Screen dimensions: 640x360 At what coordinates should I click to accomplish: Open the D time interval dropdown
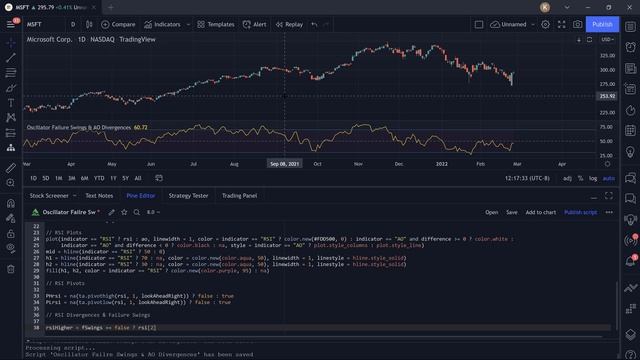73,24
